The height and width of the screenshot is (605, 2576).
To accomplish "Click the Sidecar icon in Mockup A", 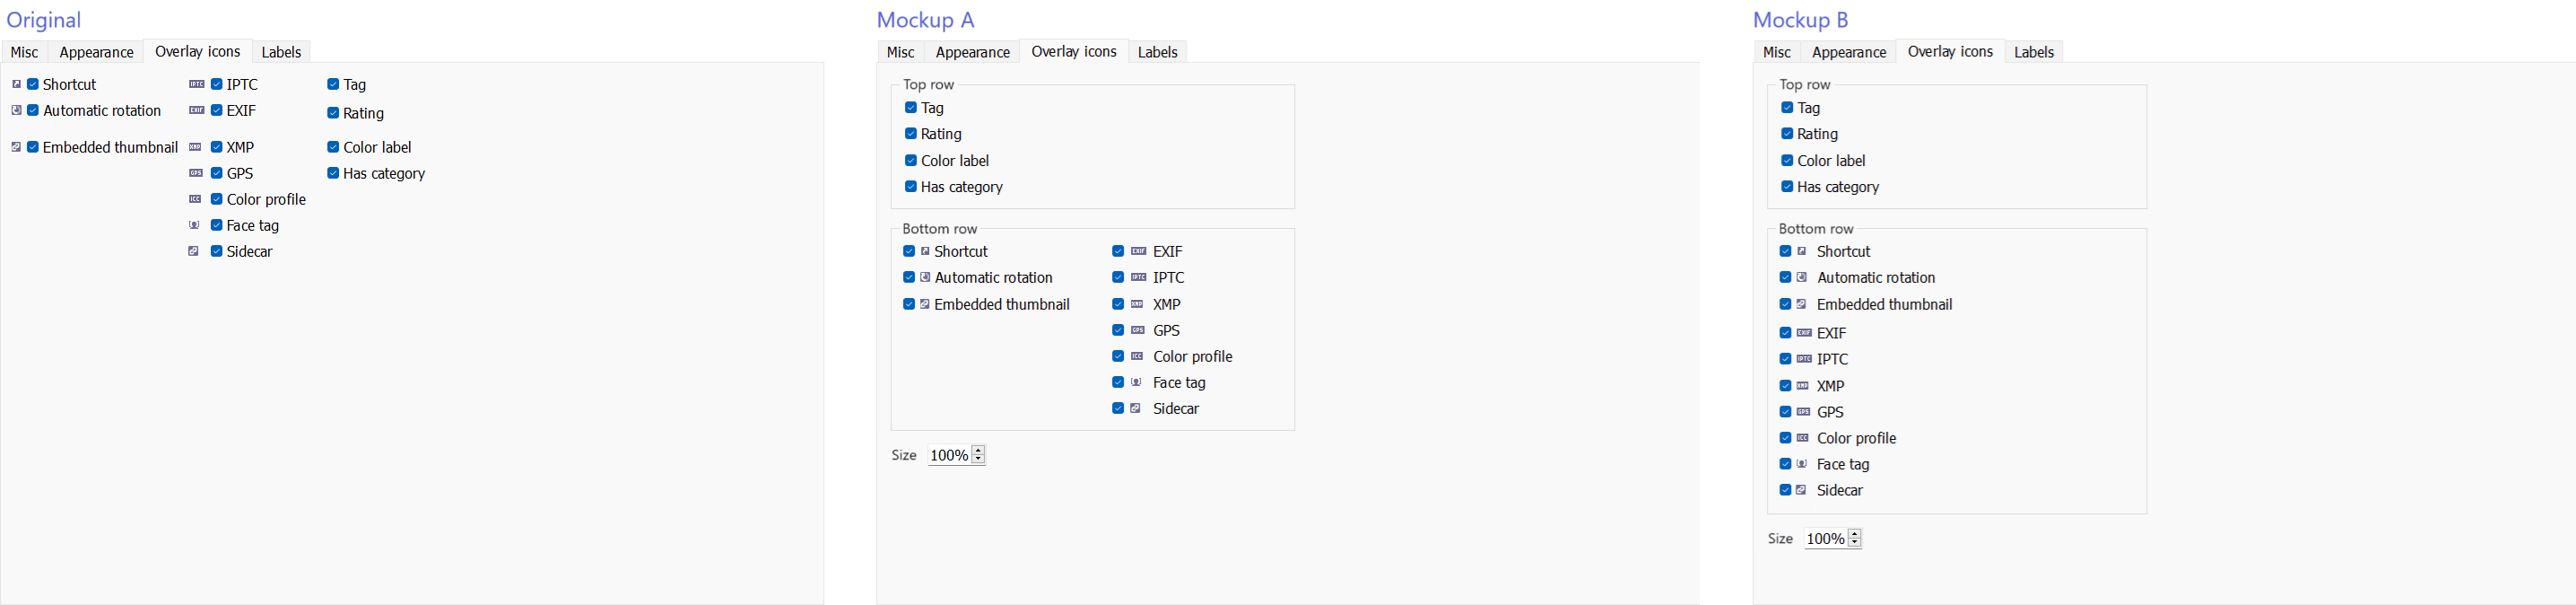I will click(1136, 408).
